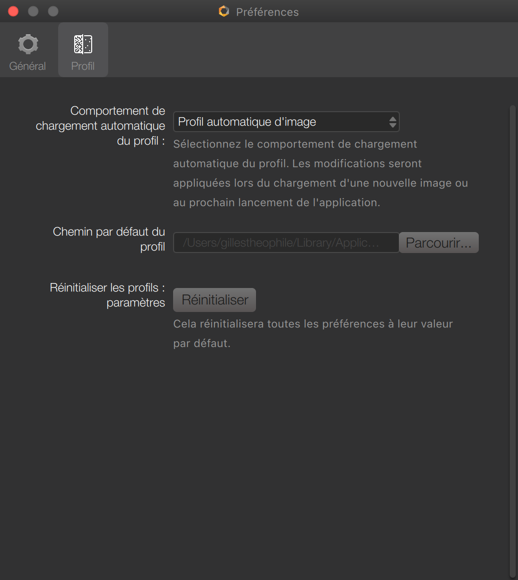Click the Profil split-image icon
518x580 pixels.
pos(83,44)
